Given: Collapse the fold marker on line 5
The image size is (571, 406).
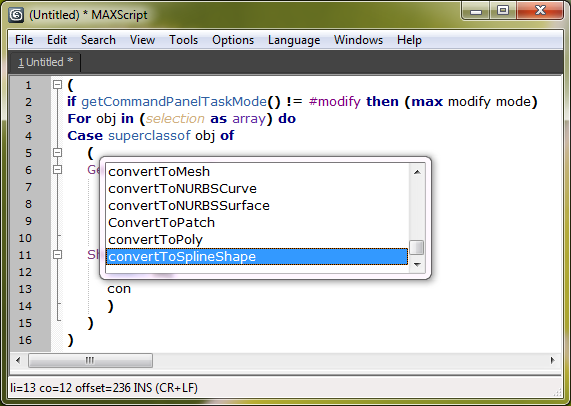Looking at the screenshot, I should 57,152.
